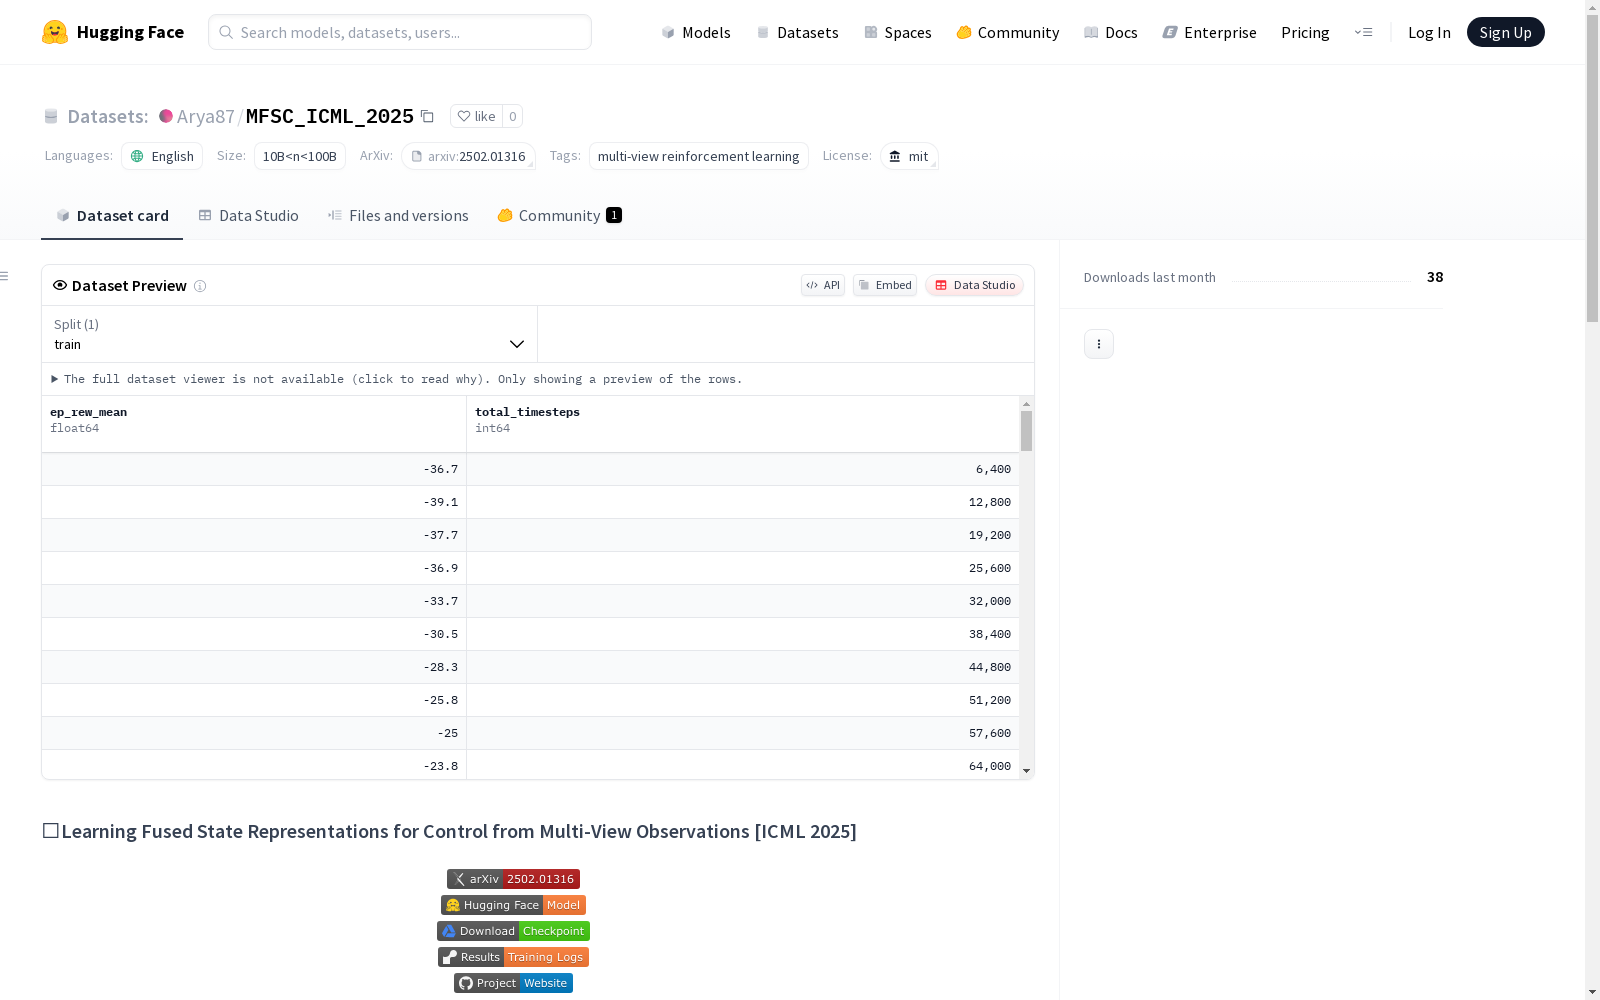Click the Dataset Preview info icon
This screenshot has height=1000, width=1600.
200,286
